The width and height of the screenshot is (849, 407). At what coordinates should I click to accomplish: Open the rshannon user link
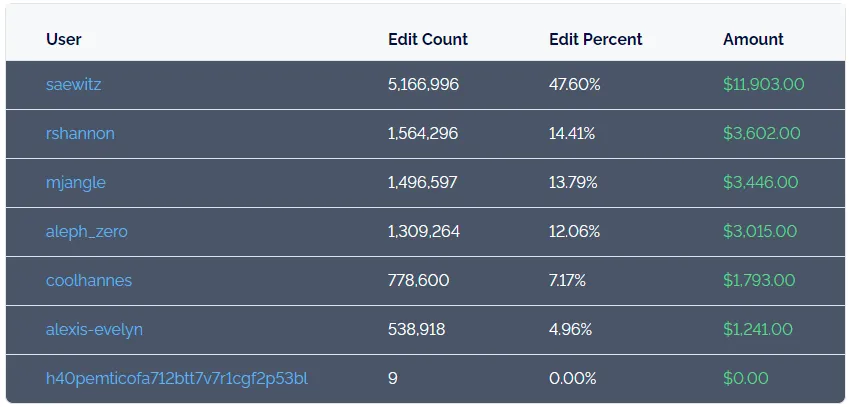[x=80, y=134]
